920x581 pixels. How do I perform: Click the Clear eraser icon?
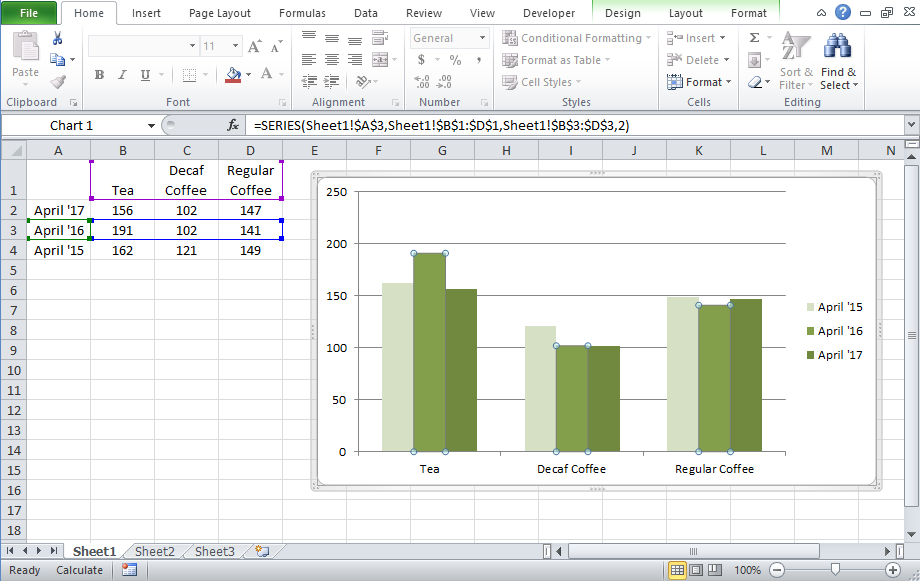click(x=755, y=82)
